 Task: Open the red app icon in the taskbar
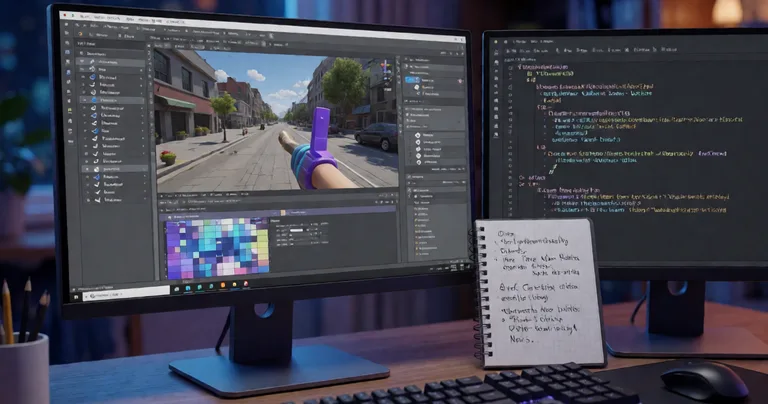pos(246,284)
